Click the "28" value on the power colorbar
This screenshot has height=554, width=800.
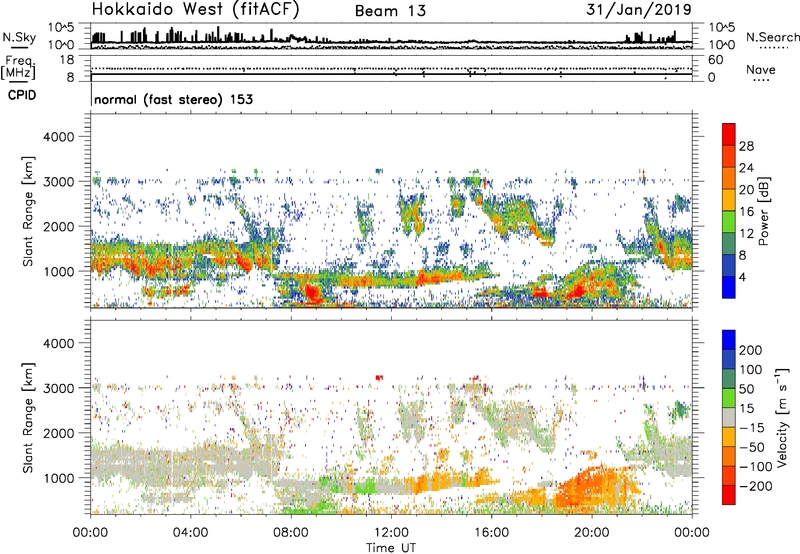pyautogui.click(x=746, y=146)
